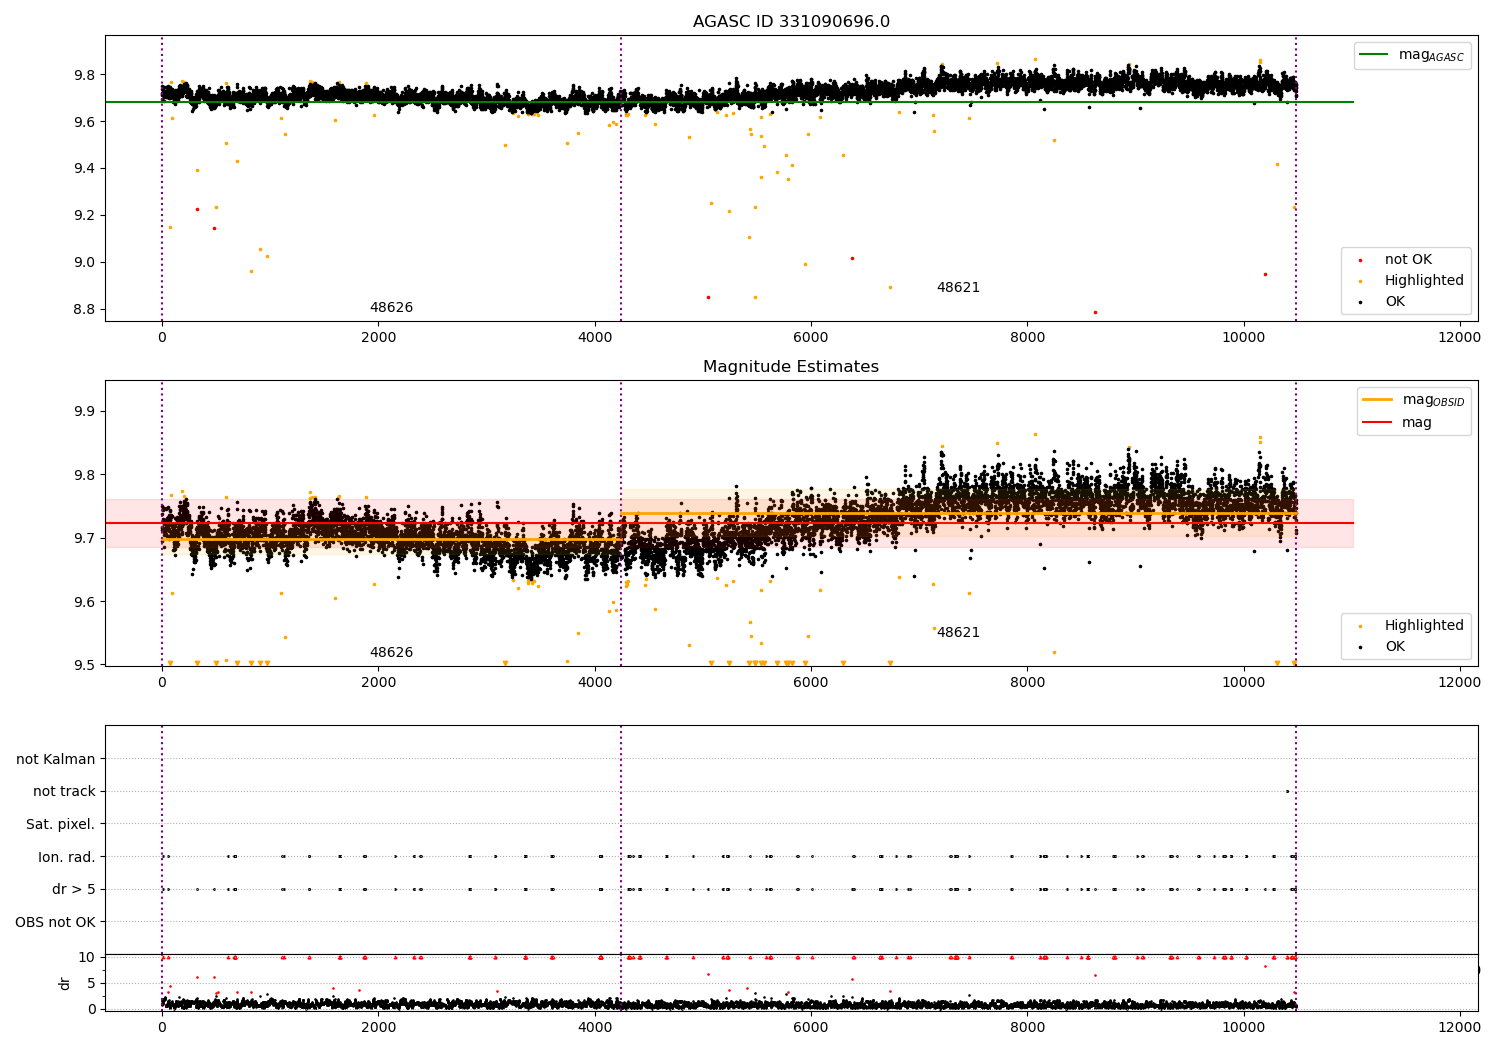Click 'OK' in the Magnitude Estimates legend
The height and width of the screenshot is (1050, 1500).
click(x=1395, y=647)
